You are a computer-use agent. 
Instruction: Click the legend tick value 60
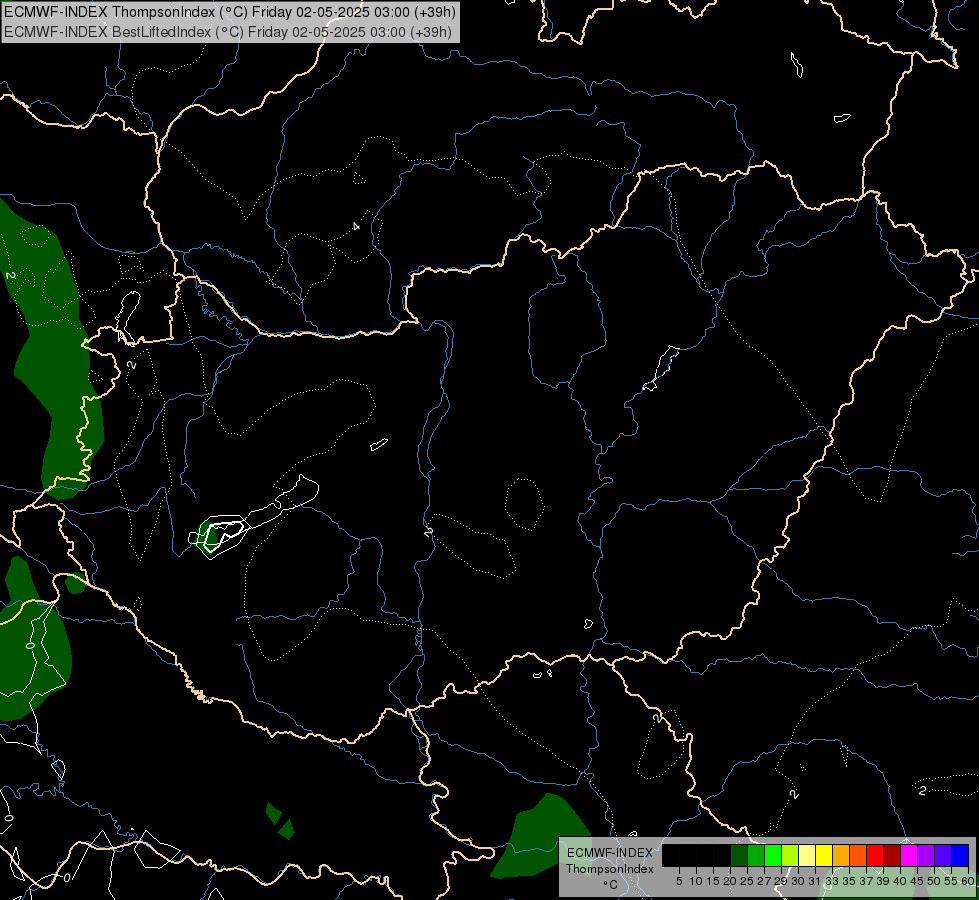[968, 881]
